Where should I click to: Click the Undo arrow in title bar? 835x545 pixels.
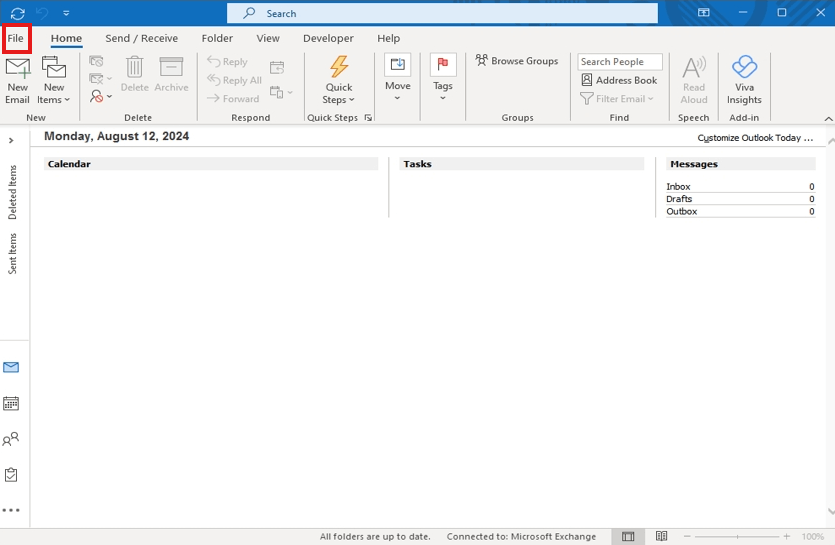click(x=43, y=13)
